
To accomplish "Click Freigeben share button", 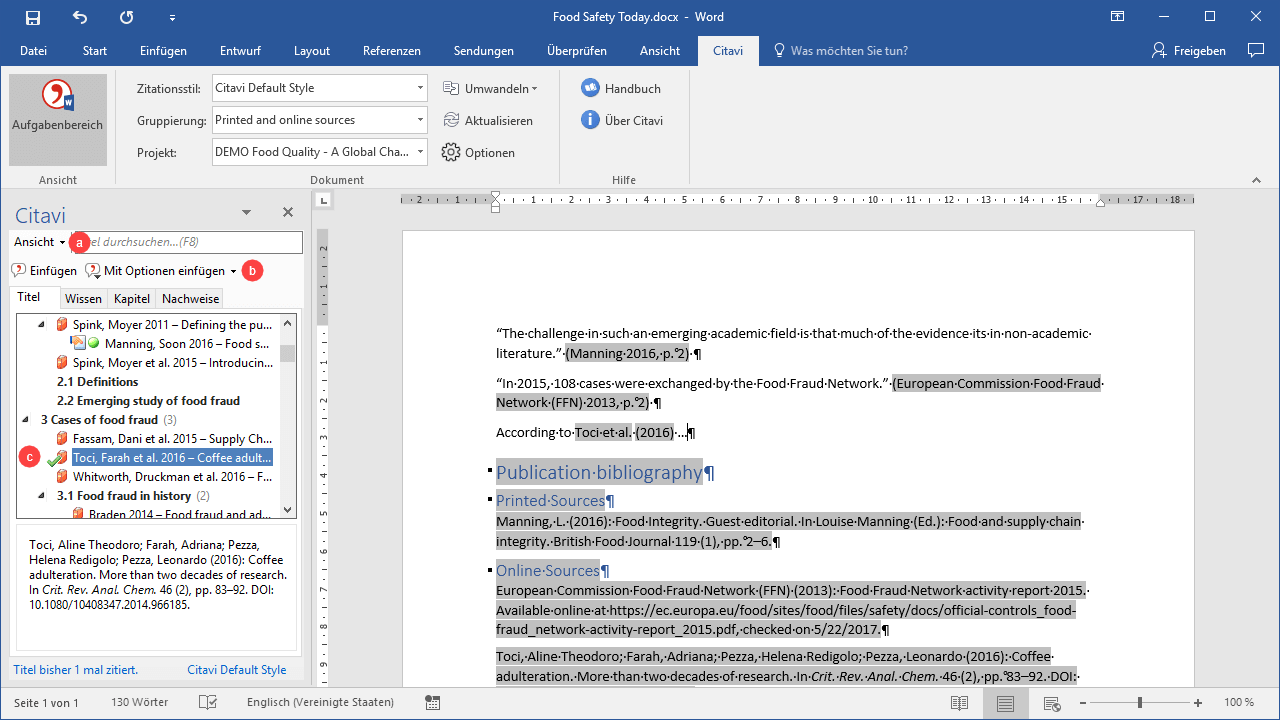I will pyautogui.click(x=1189, y=51).
